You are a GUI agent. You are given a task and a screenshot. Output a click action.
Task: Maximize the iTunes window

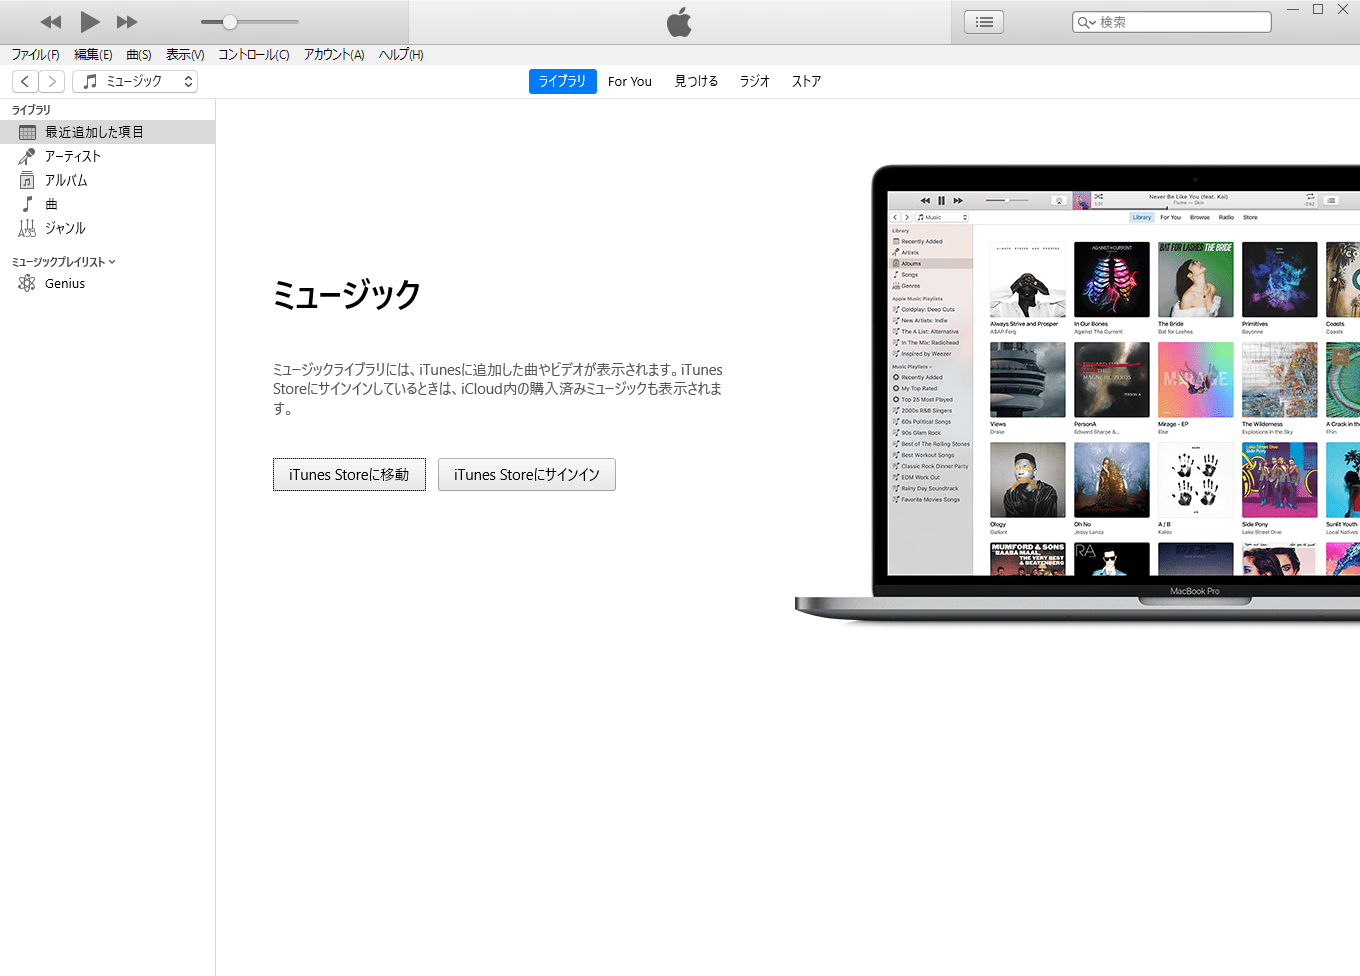[1318, 10]
